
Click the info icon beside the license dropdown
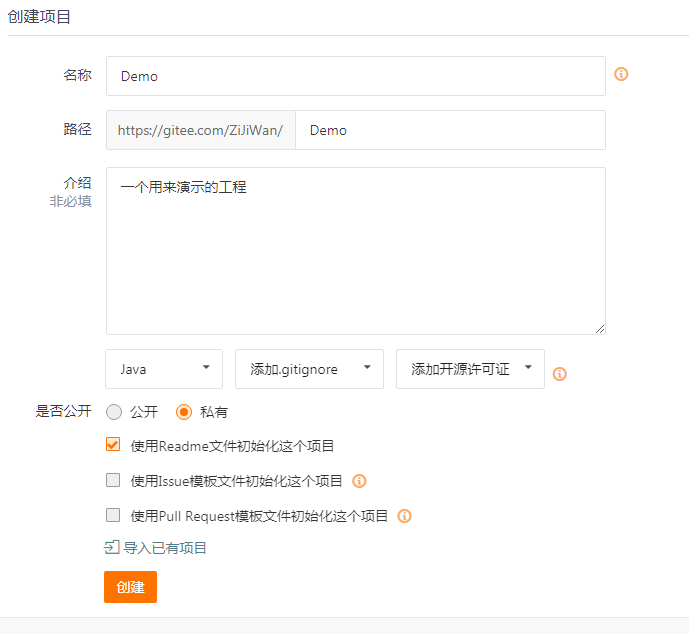pos(559,374)
